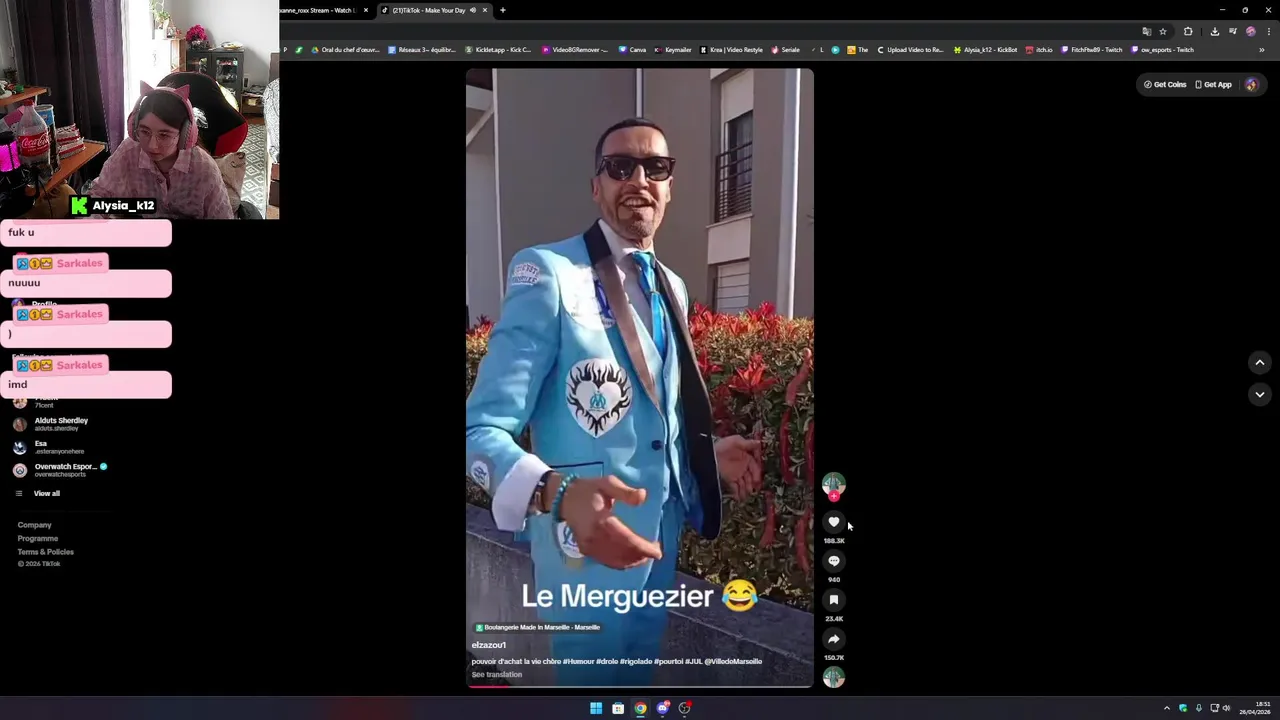1280x720 pixels.
Task: Open Chrome from the taskbar
Action: click(x=640, y=708)
